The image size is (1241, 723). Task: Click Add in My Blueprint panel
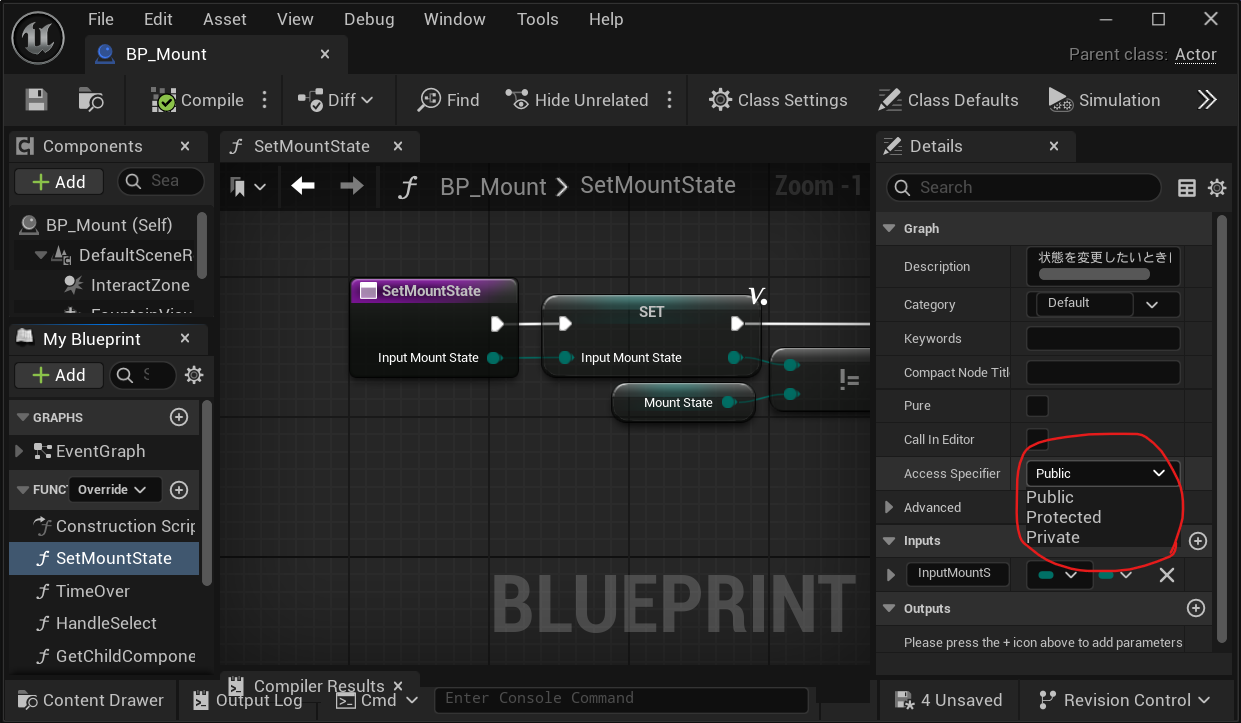(59, 375)
